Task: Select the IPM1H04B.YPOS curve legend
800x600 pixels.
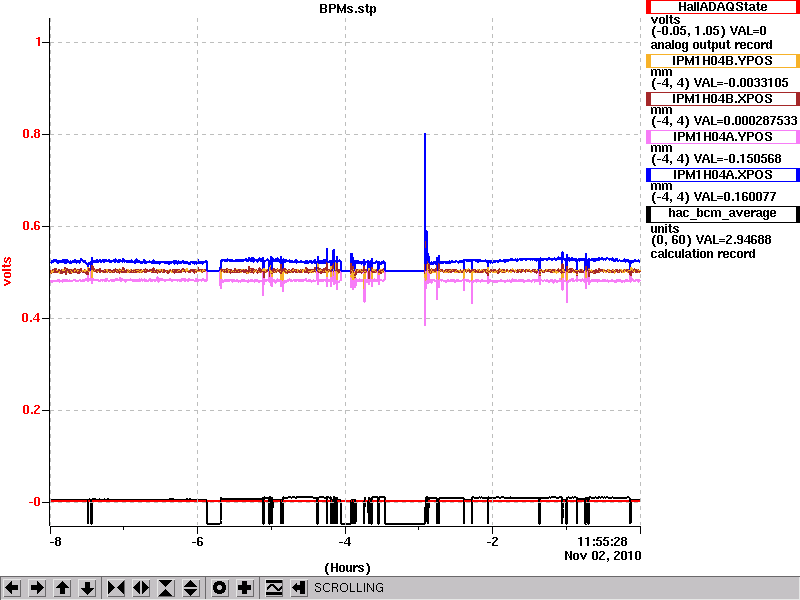Action: [722, 61]
